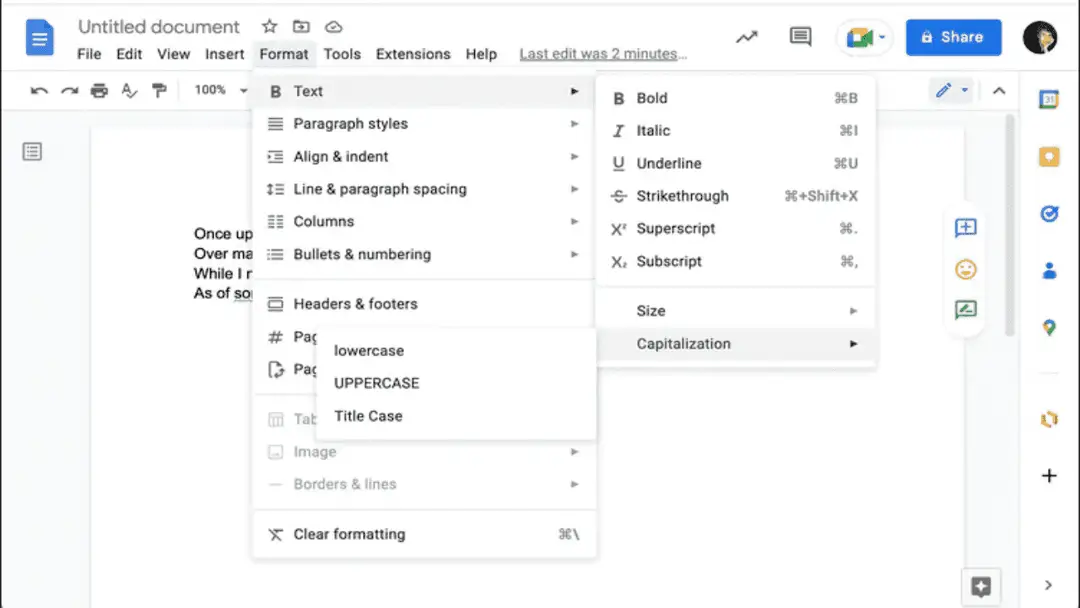Choose UPPERCASE capitalization

456,384
